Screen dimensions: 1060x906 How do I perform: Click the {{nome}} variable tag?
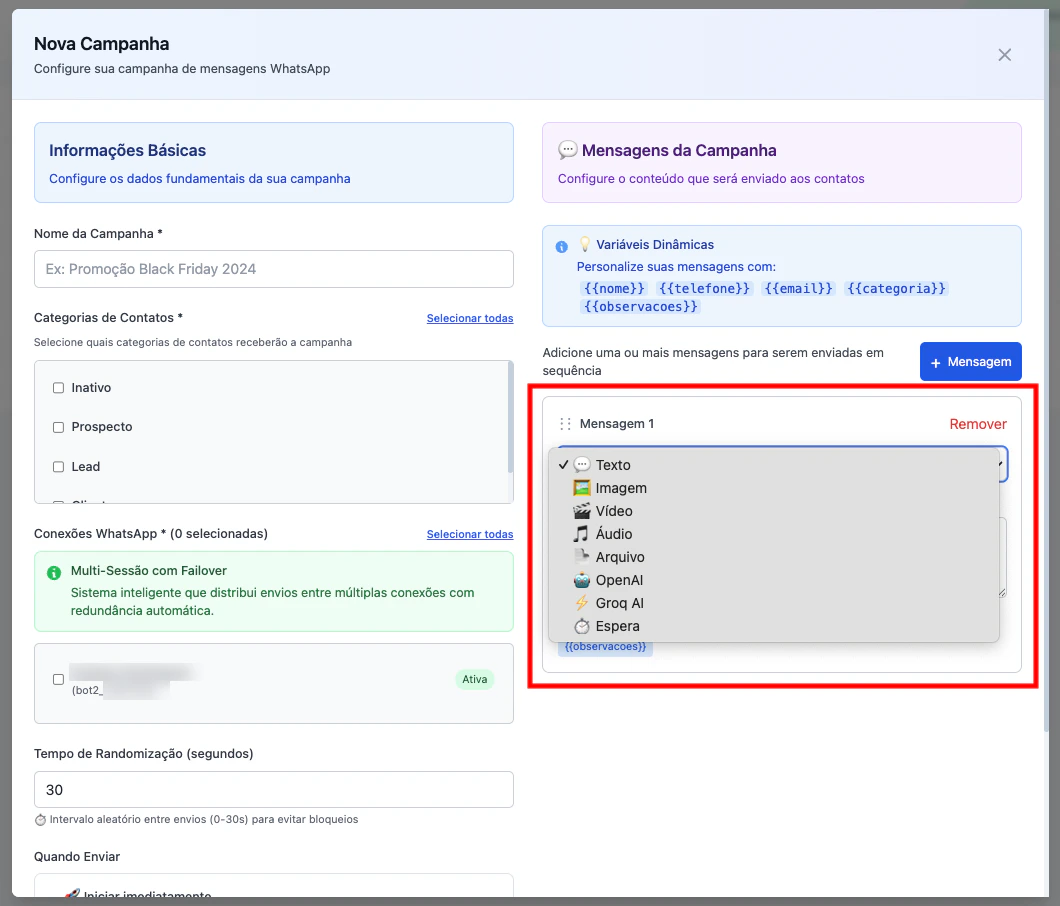614,289
